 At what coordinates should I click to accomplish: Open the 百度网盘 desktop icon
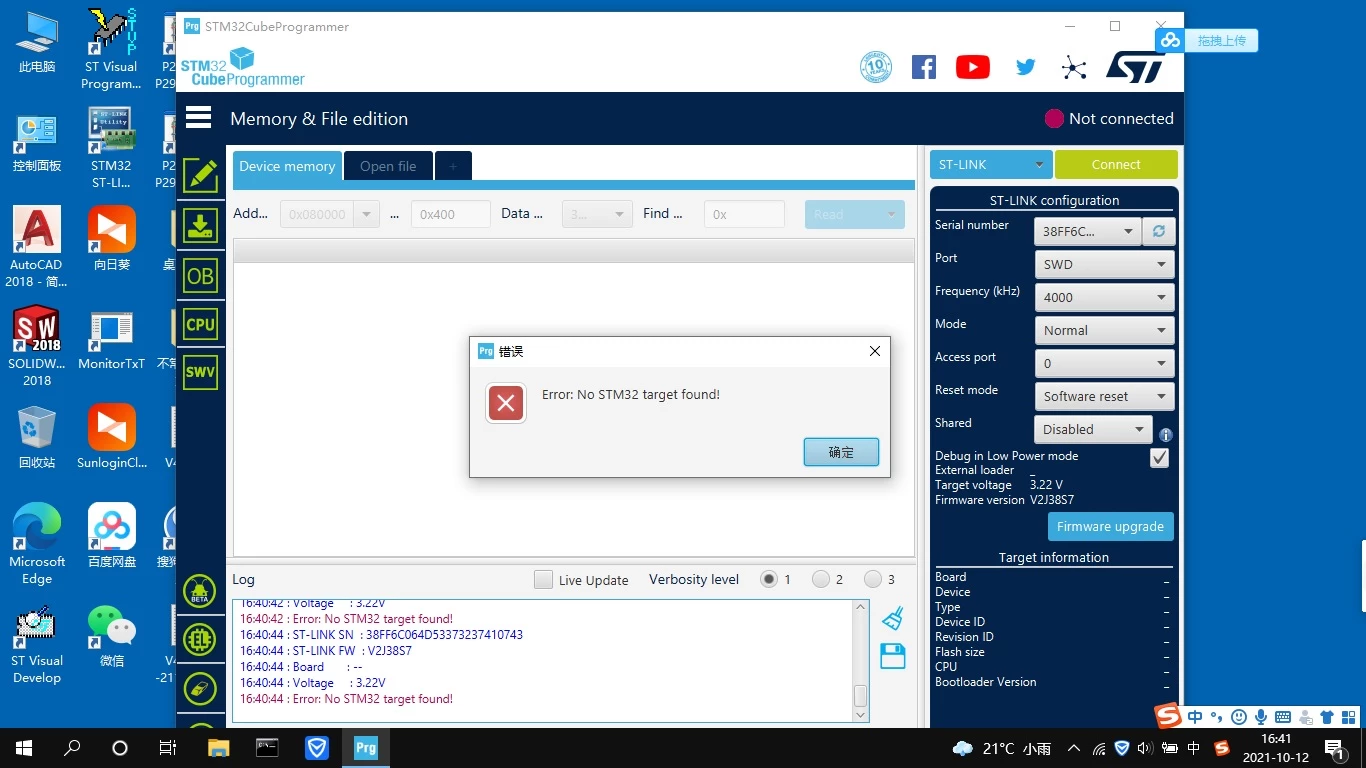112,536
